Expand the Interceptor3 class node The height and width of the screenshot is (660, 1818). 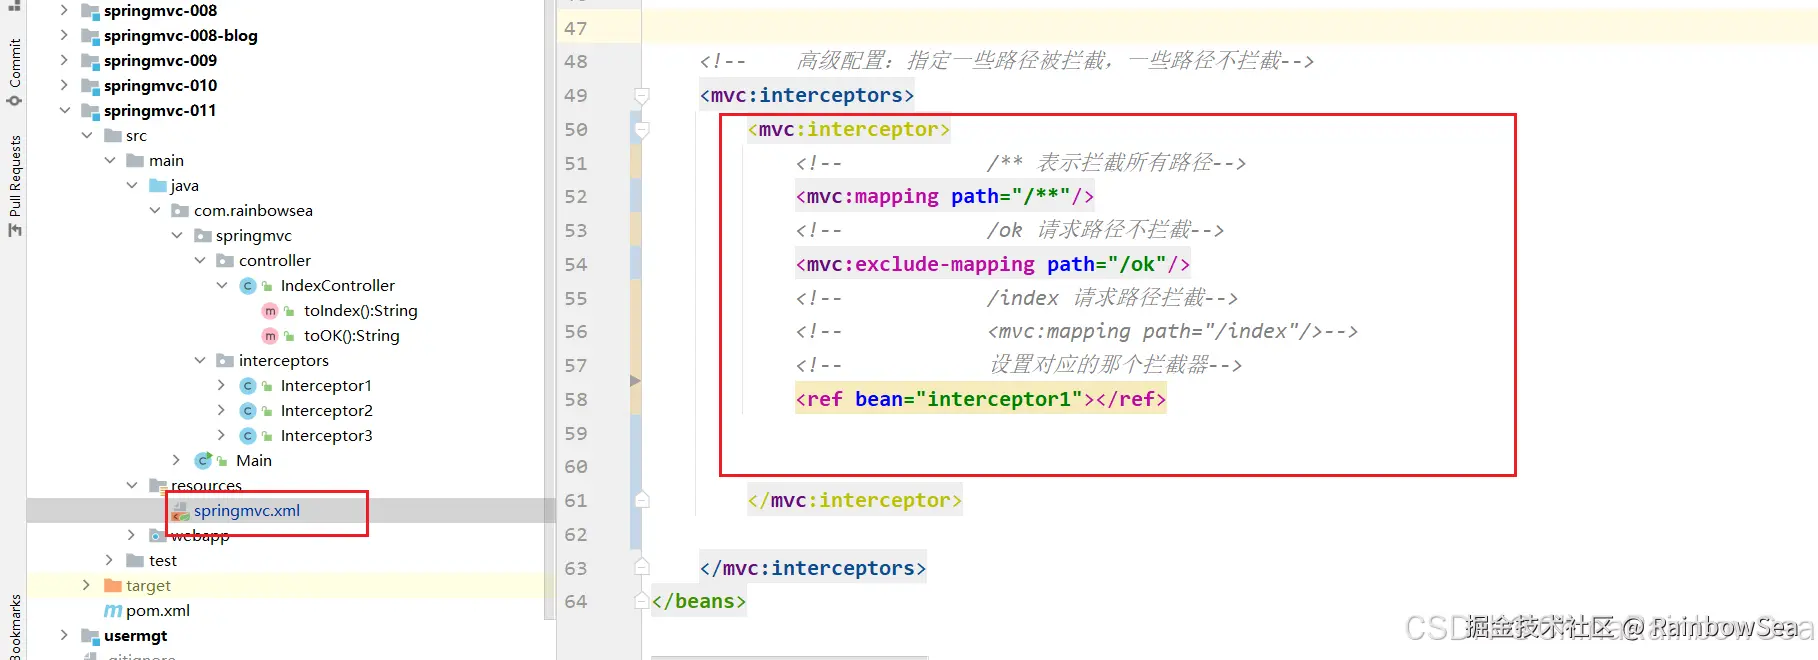[x=222, y=436]
